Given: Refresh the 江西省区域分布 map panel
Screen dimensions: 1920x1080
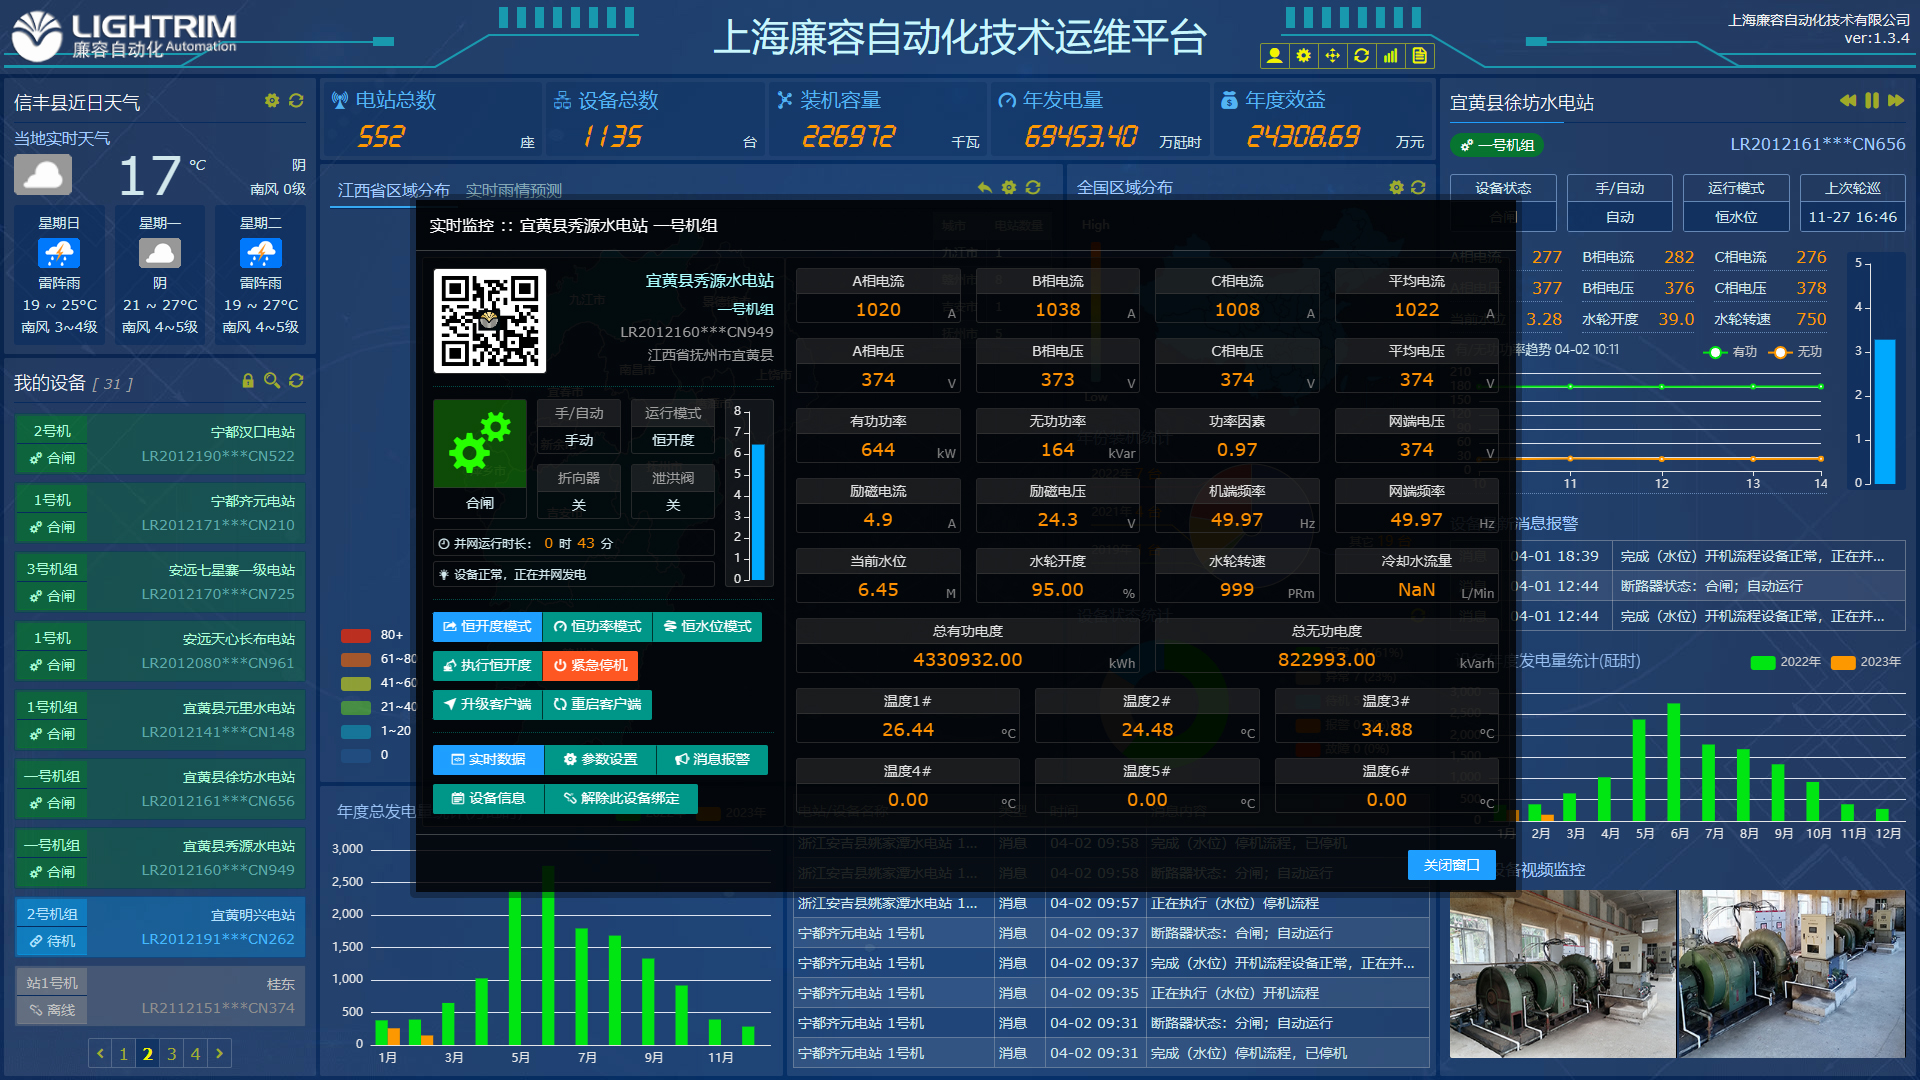Looking at the screenshot, I should (x=1033, y=187).
